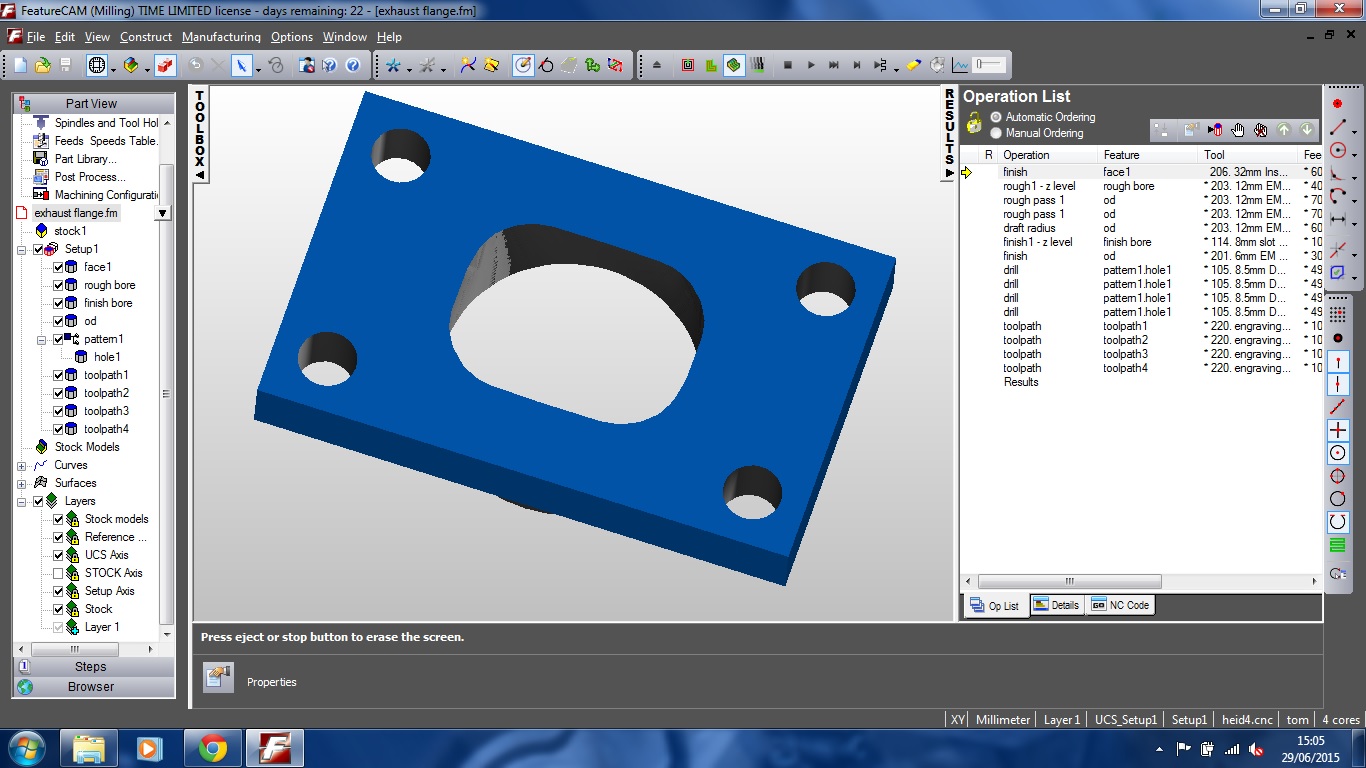Expand the Surfaces tree node
Screen dimensions: 1366x768
tap(22, 483)
